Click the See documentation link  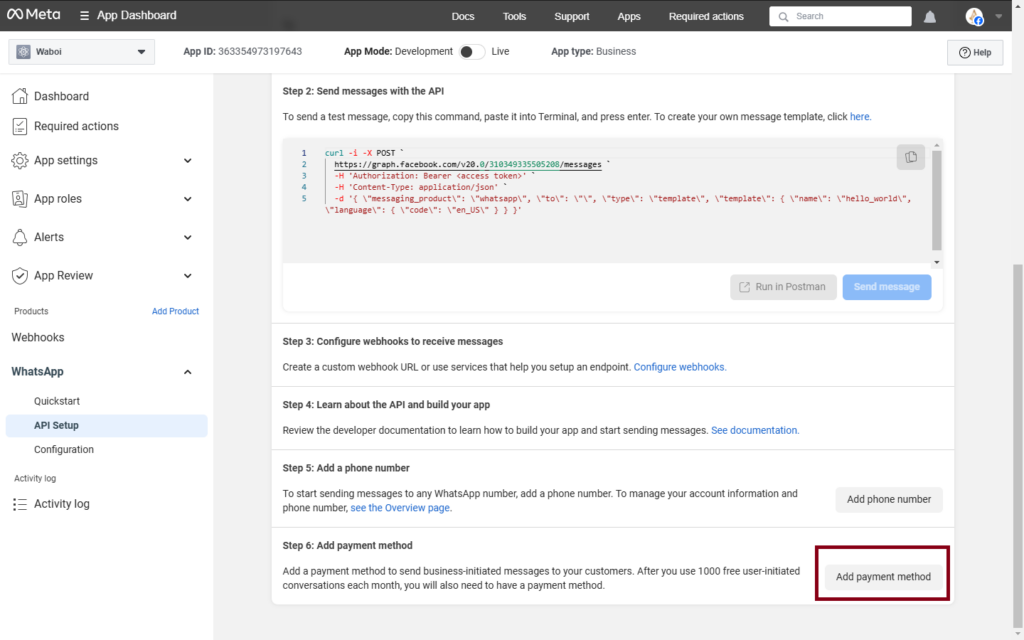pos(755,430)
